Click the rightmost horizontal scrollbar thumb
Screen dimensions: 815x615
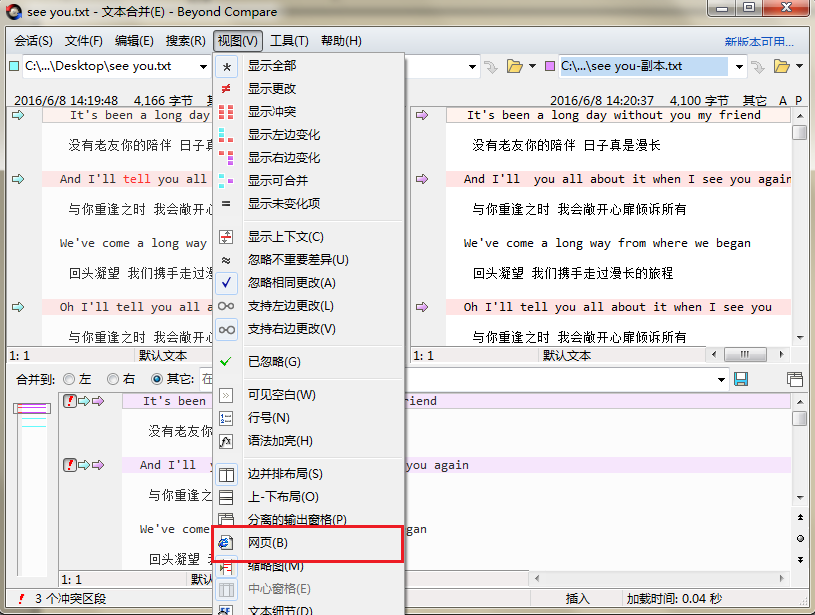(742, 354)
